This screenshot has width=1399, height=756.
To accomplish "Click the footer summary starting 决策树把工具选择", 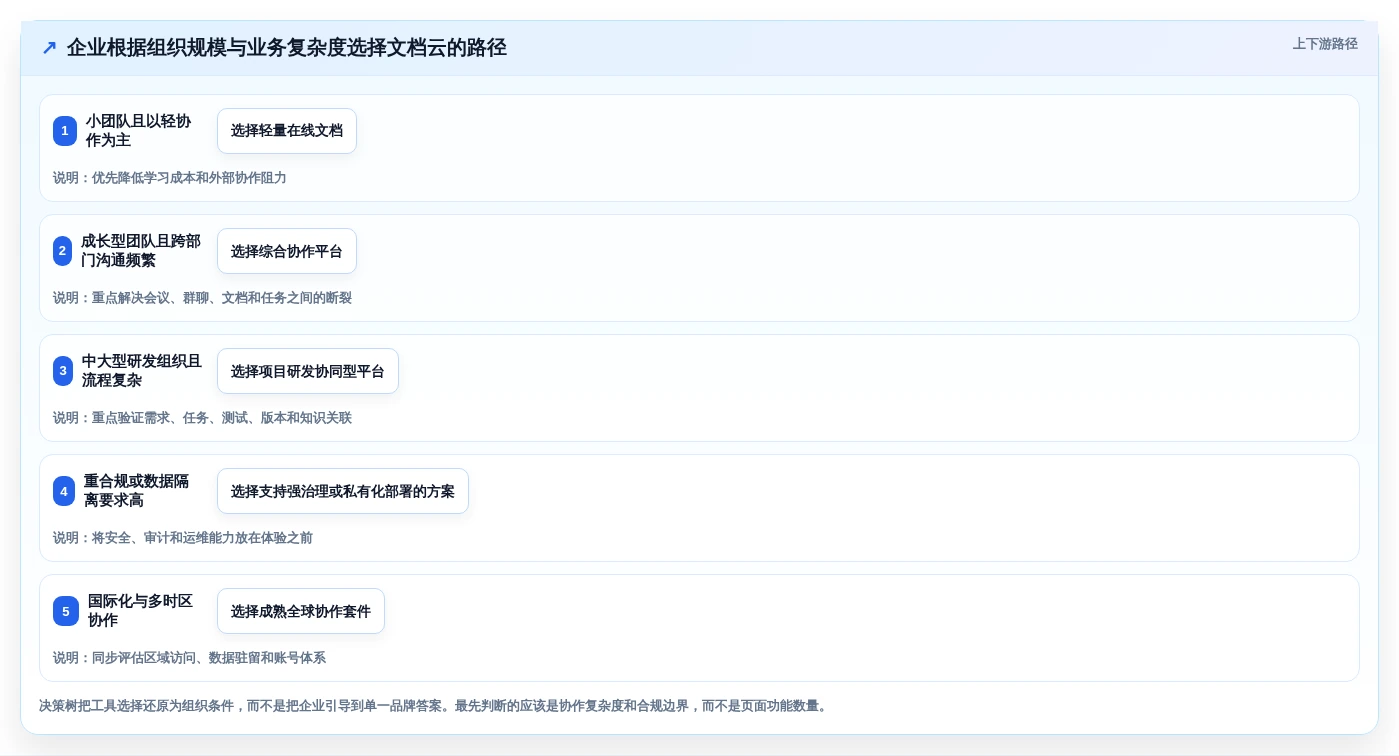I will [434, 706].
